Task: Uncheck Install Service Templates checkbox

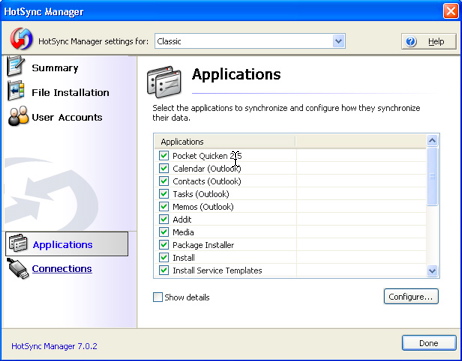Action: [164, 270]
